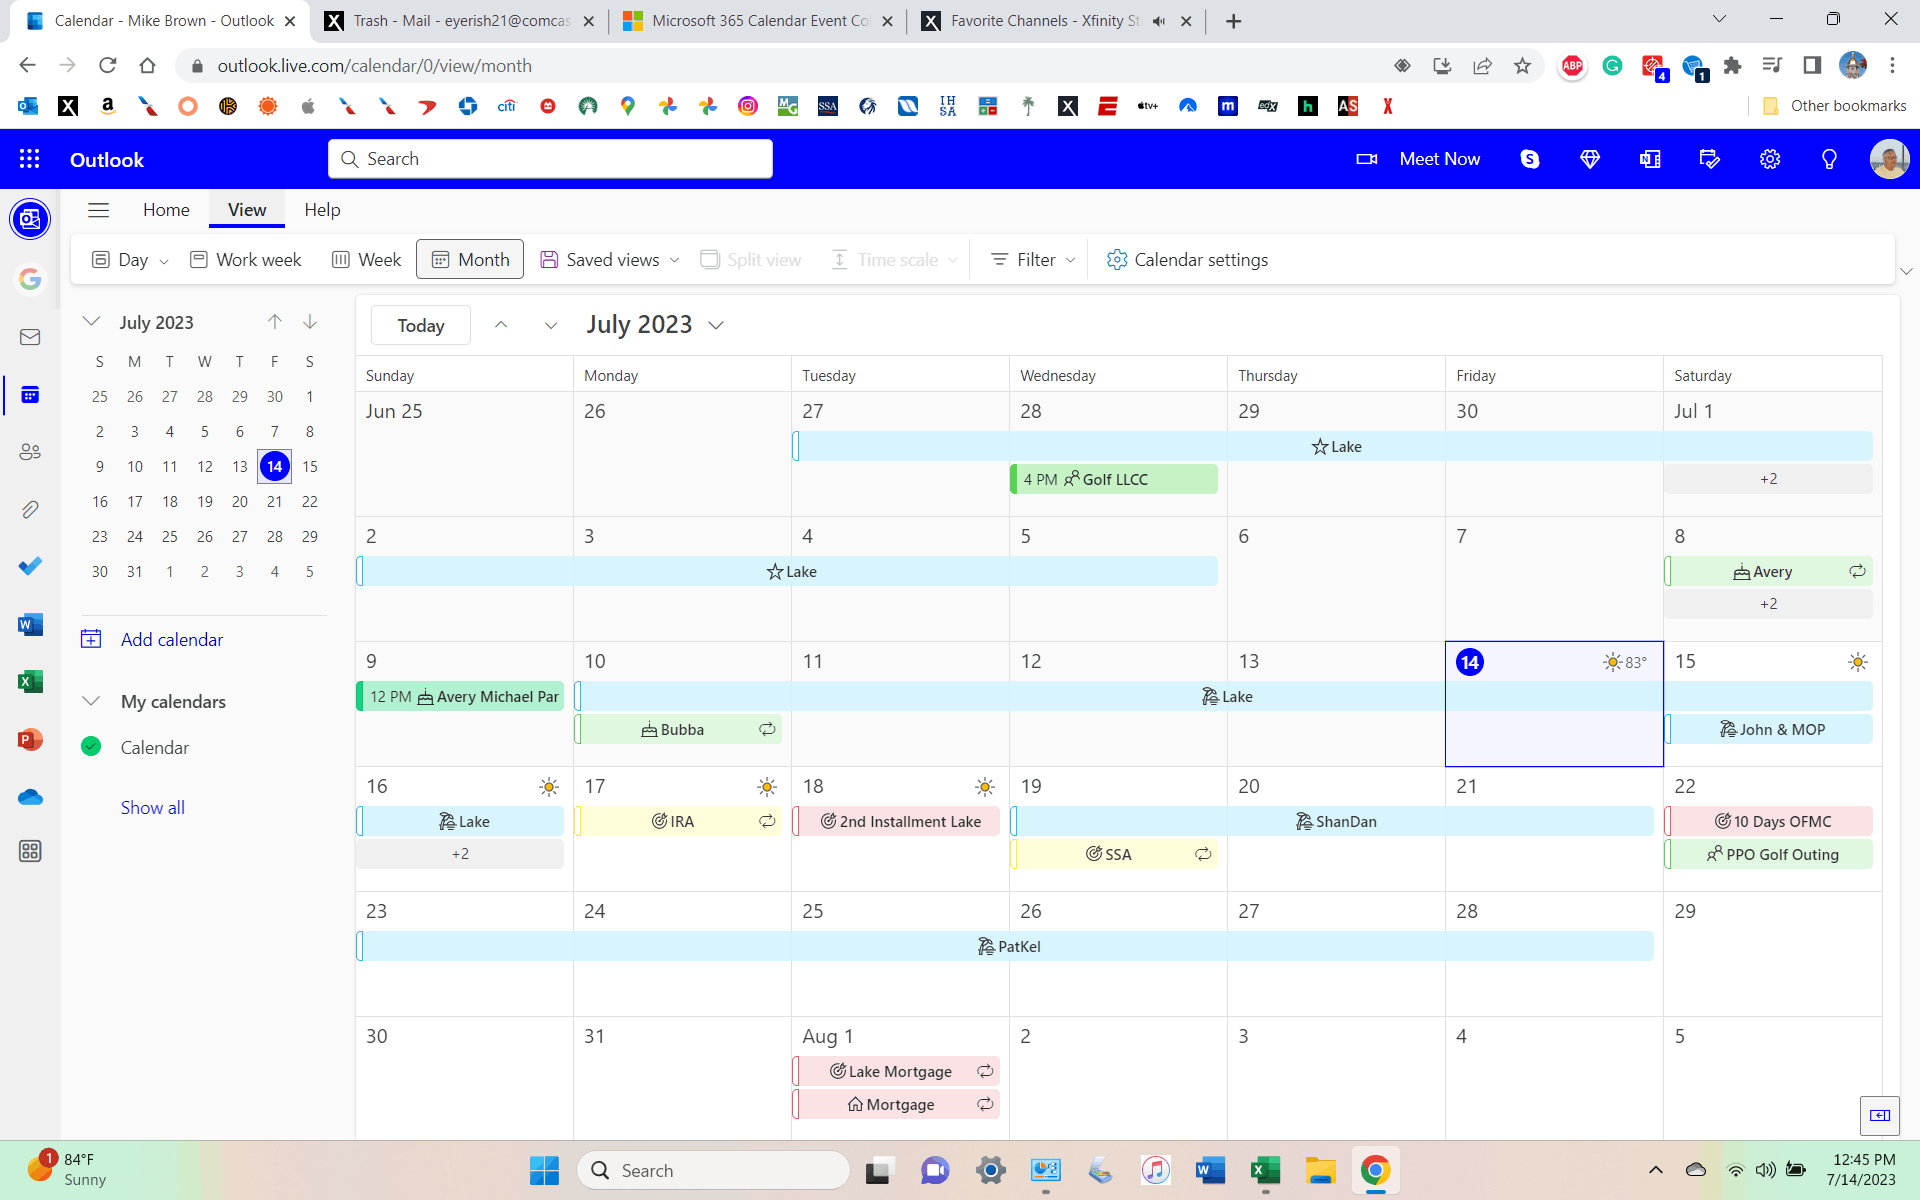Open Skype from the Outlook header
Viewport: 1920px width, 1200px height.
pos(1530,159)
